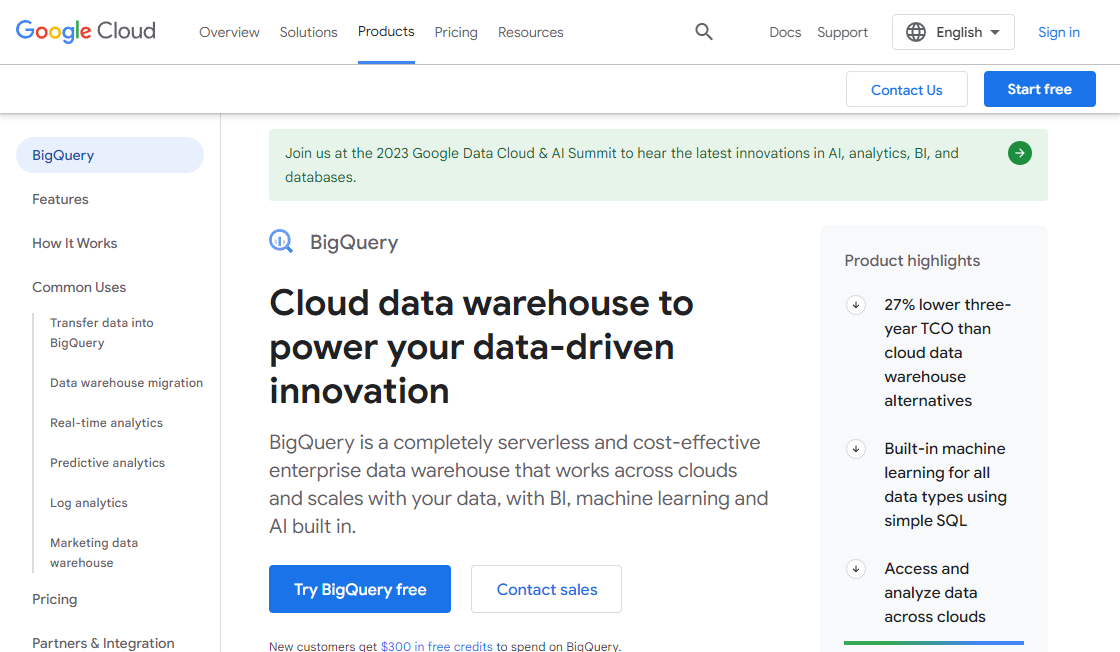Open Predictive analytics in sidebar
Screen dimensions: 1120x652
tap(107, 463)
